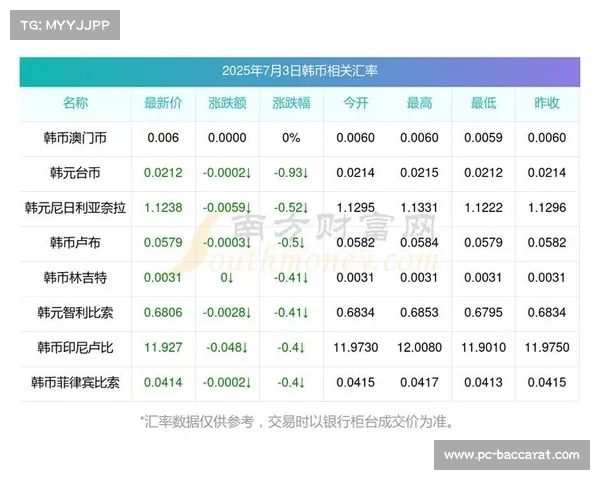
Task: Select the 最低 column header
Action: 483,103
